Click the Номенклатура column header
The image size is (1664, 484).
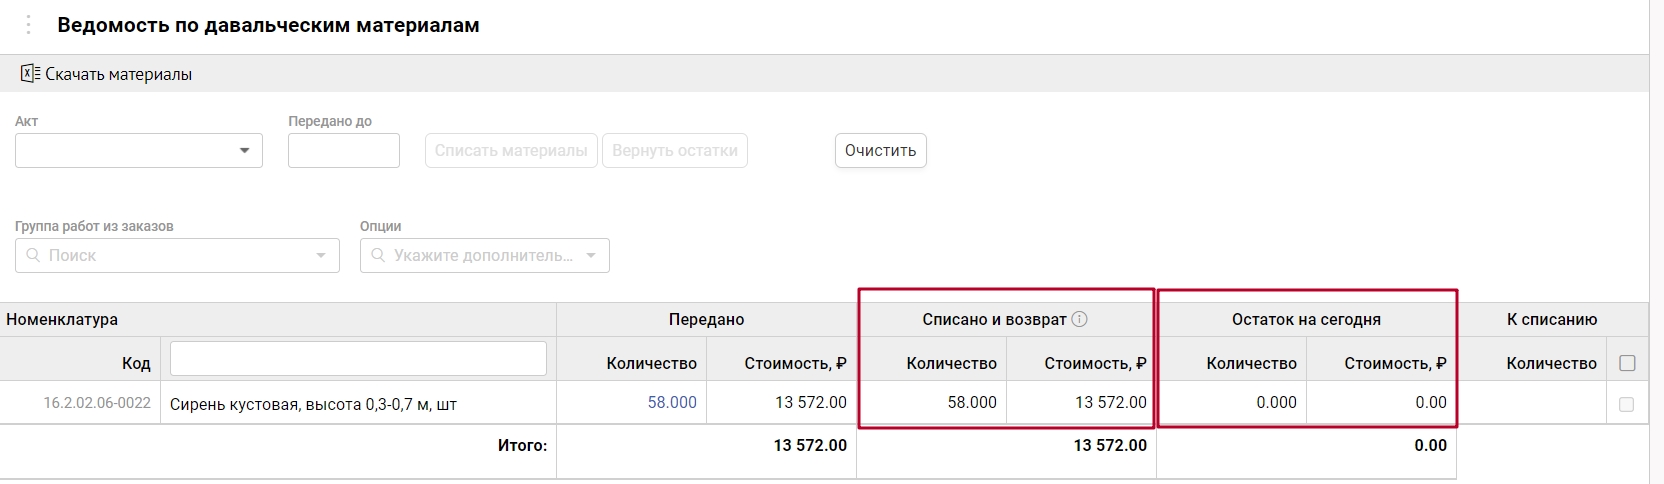62,319
